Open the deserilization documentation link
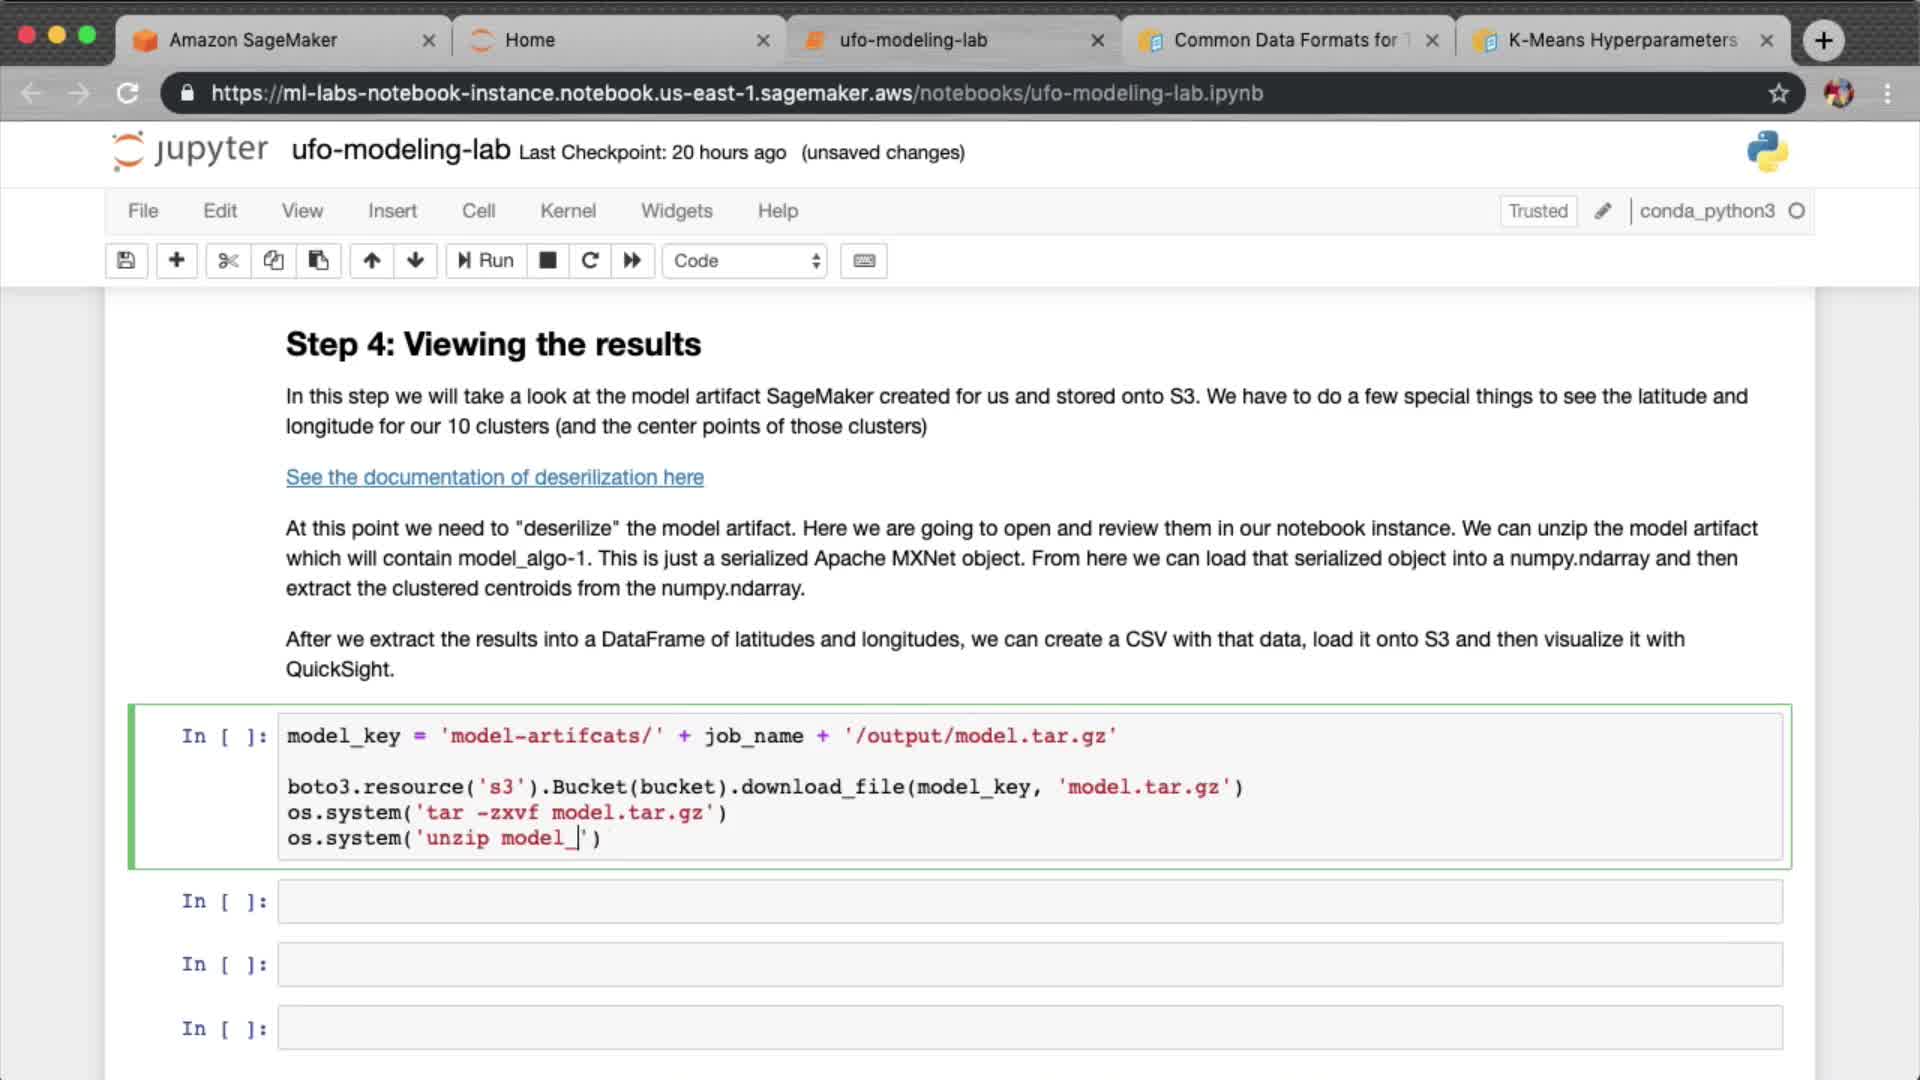1920x1080 pixels. (494, 478)
